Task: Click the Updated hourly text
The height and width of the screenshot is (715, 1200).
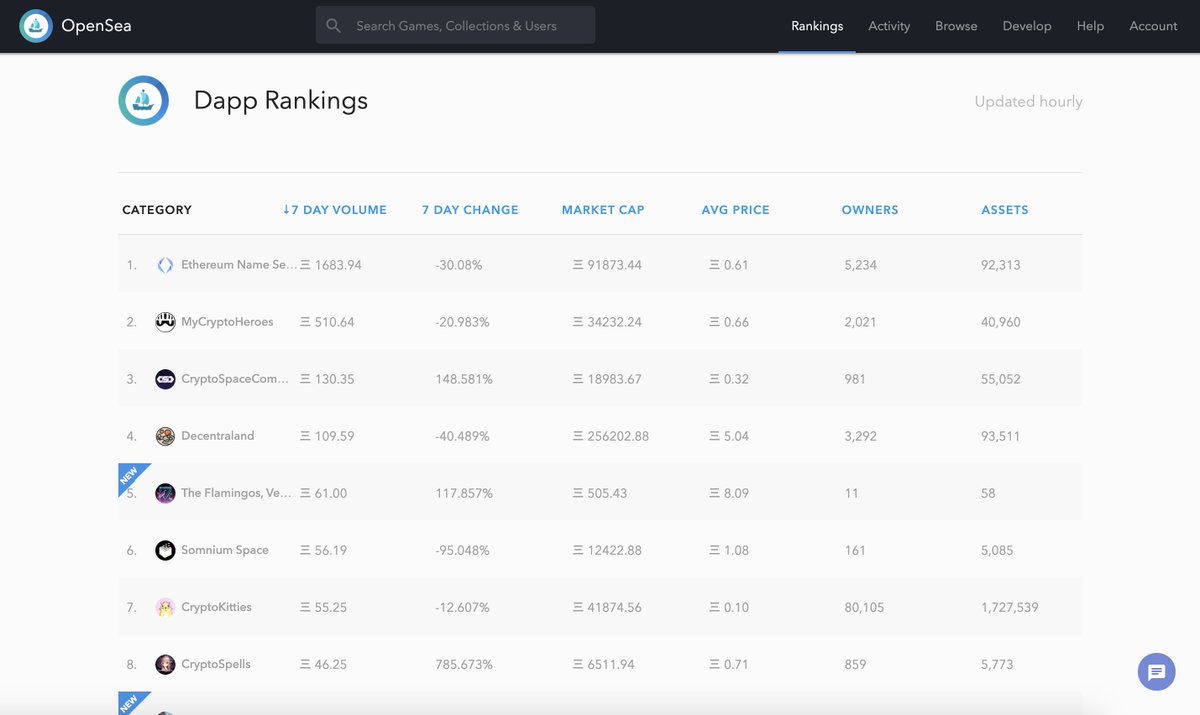Action: tap(1029, 101)
